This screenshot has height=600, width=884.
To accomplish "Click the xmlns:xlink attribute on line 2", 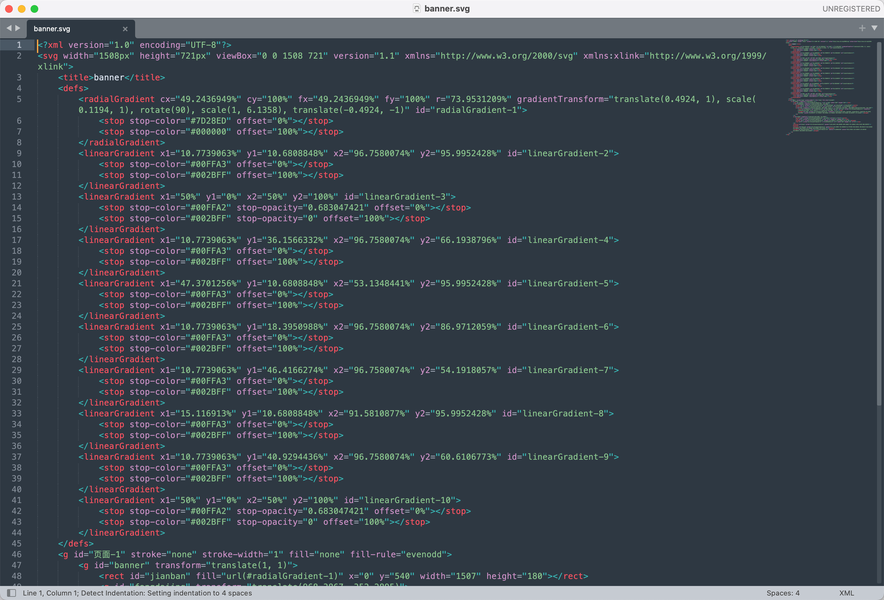I will click(x=614, y=56).
